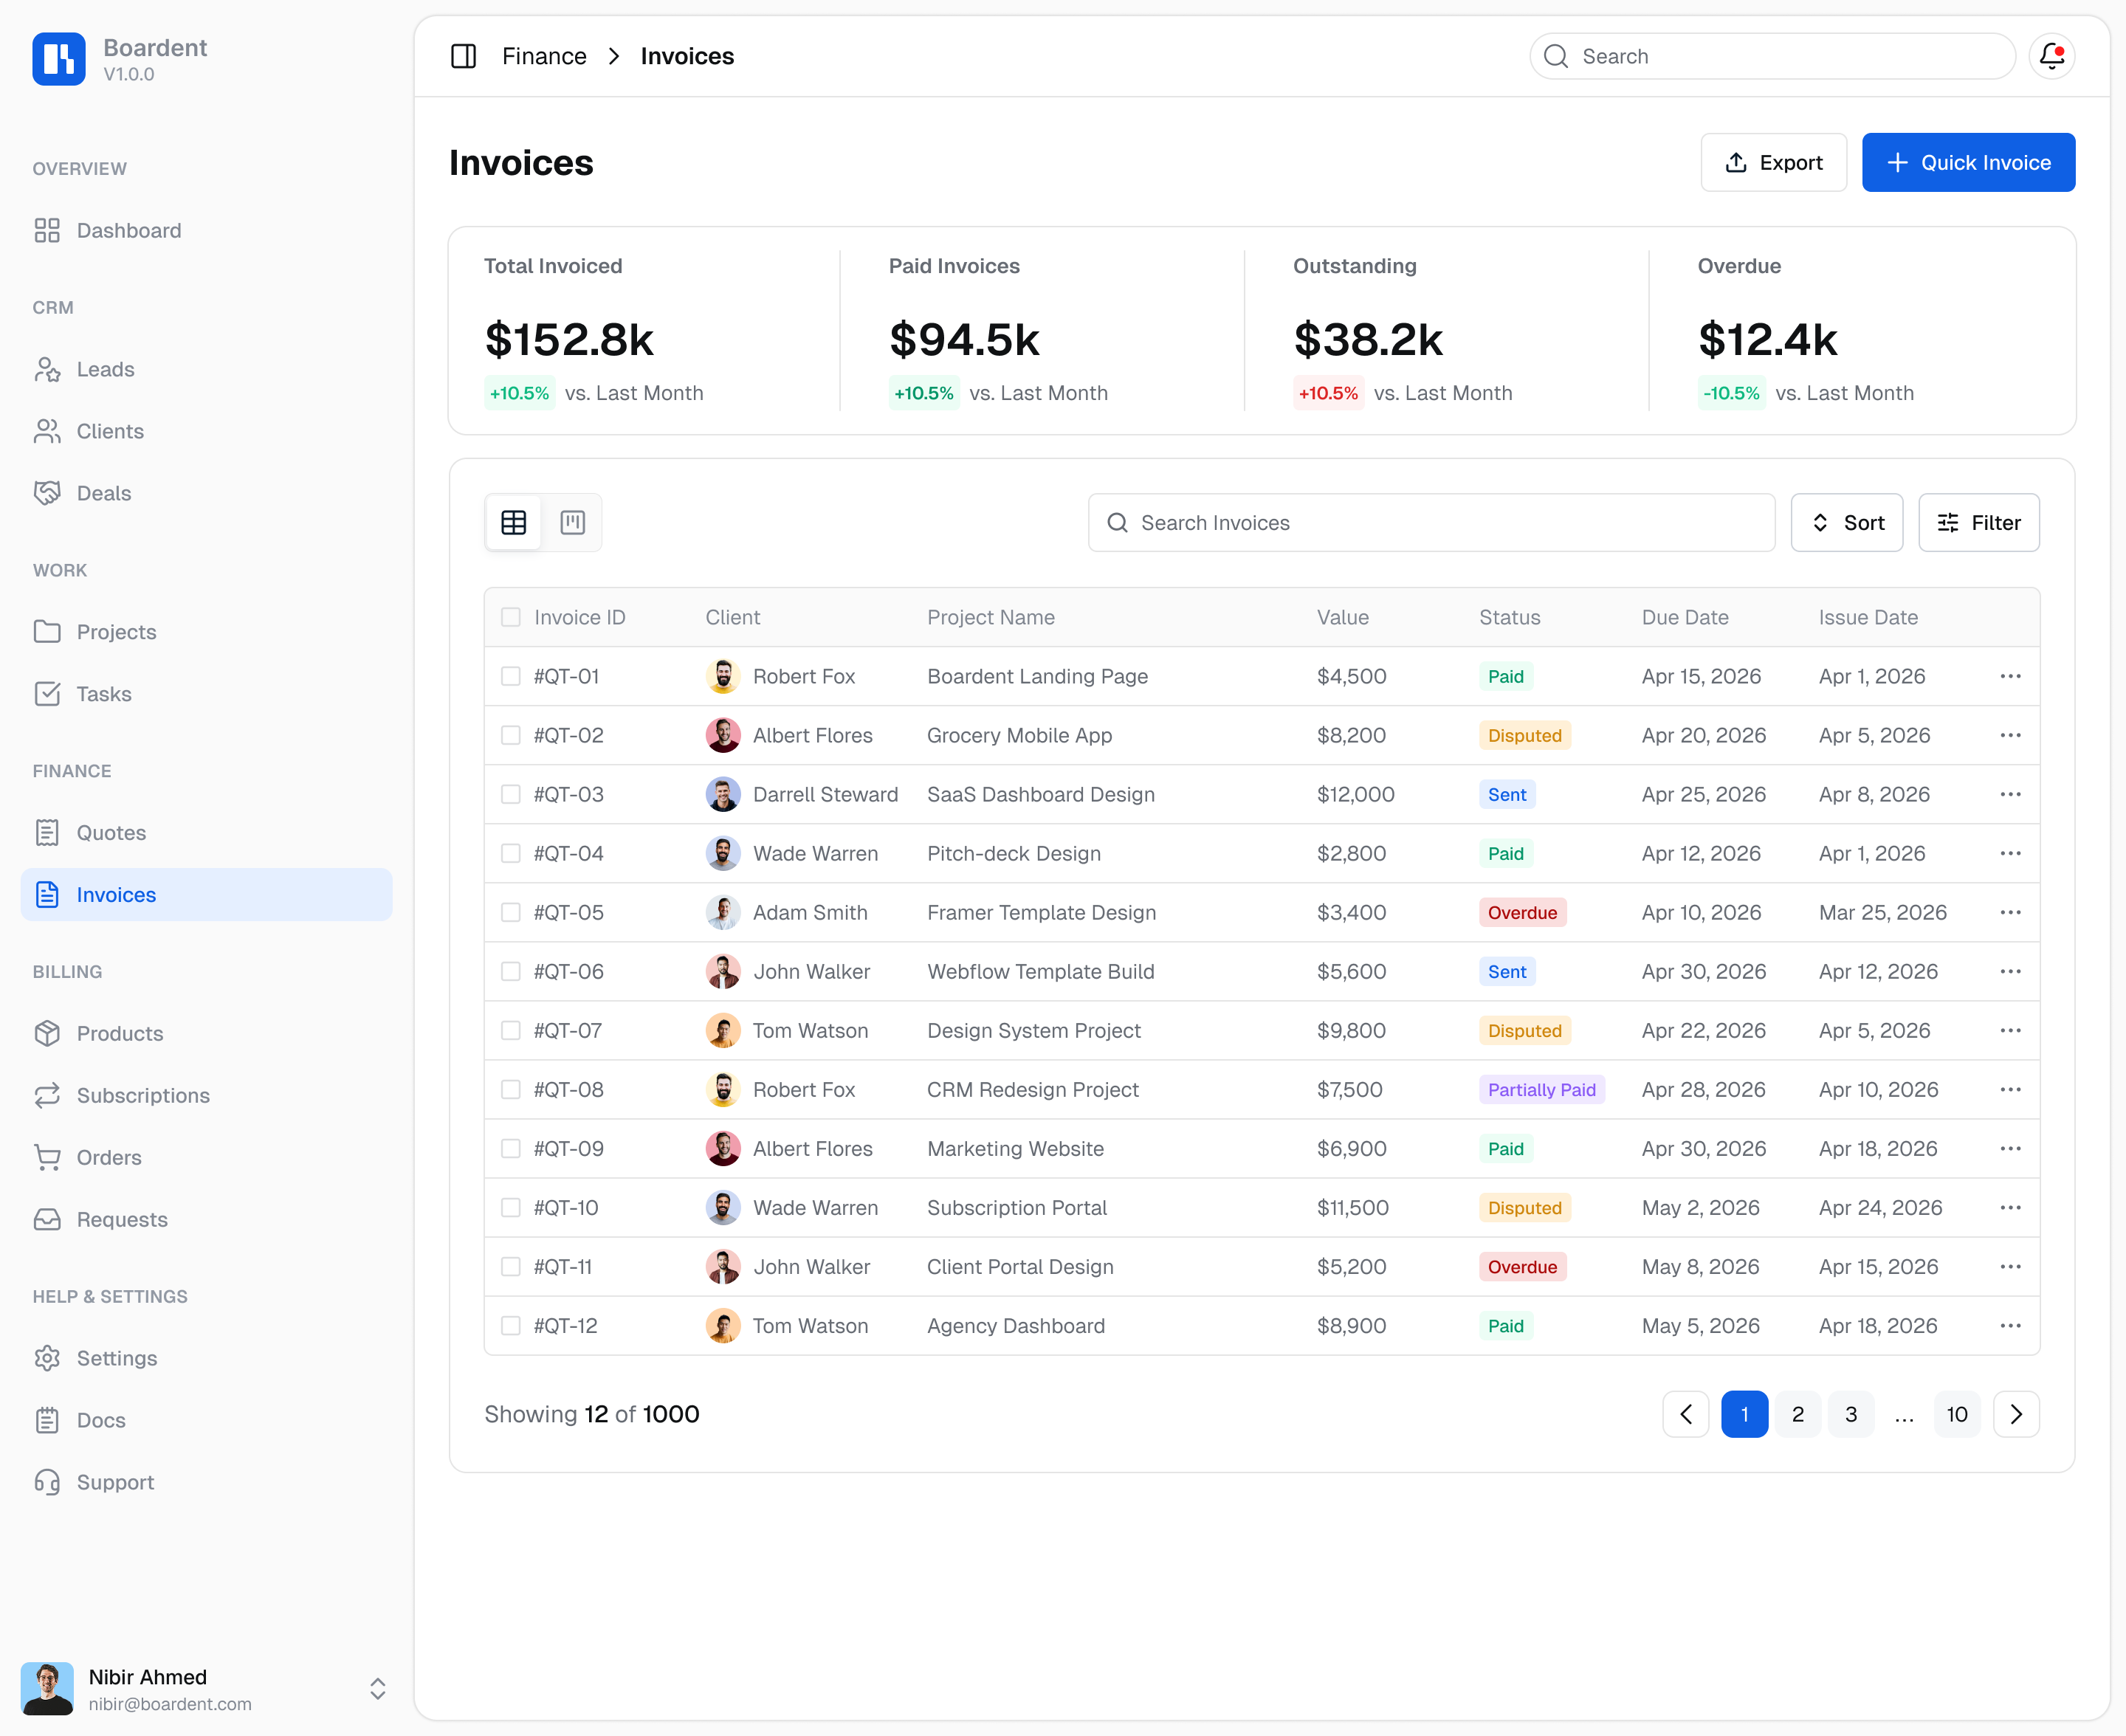The image size is (2126, 1736).
Task: Click "Framer Template Design" project name
Action: 1041,912
